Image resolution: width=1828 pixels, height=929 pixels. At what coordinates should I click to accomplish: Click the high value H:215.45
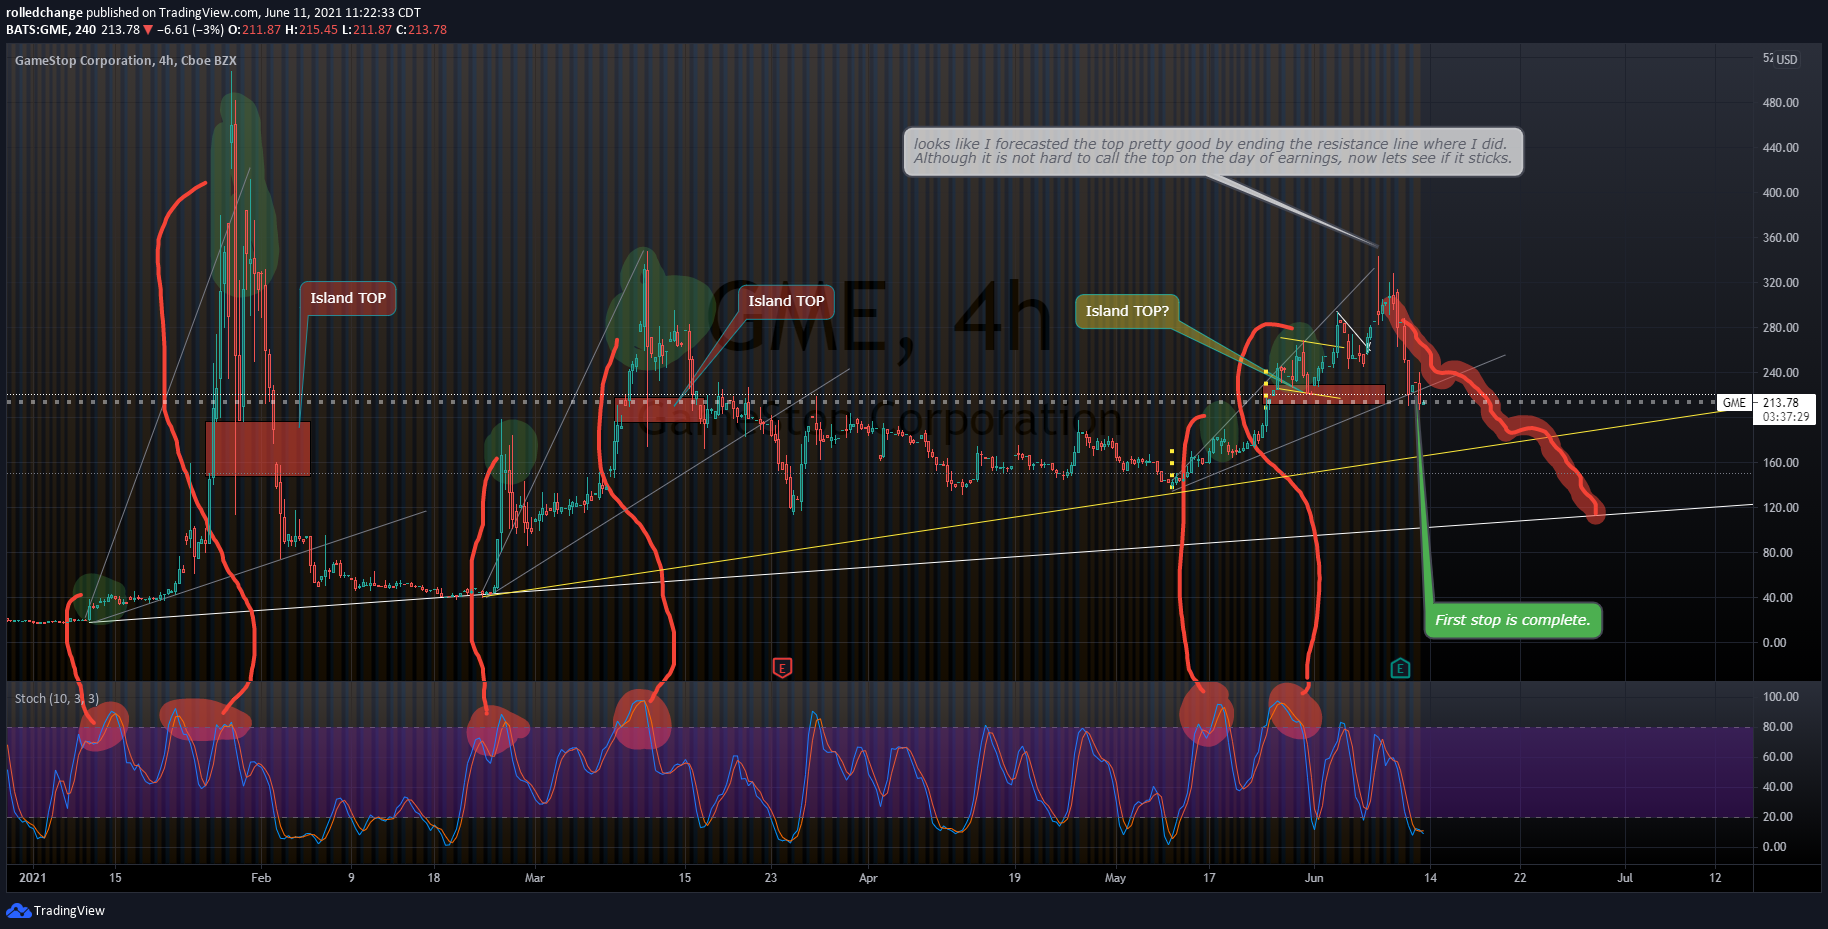(312, 30)
